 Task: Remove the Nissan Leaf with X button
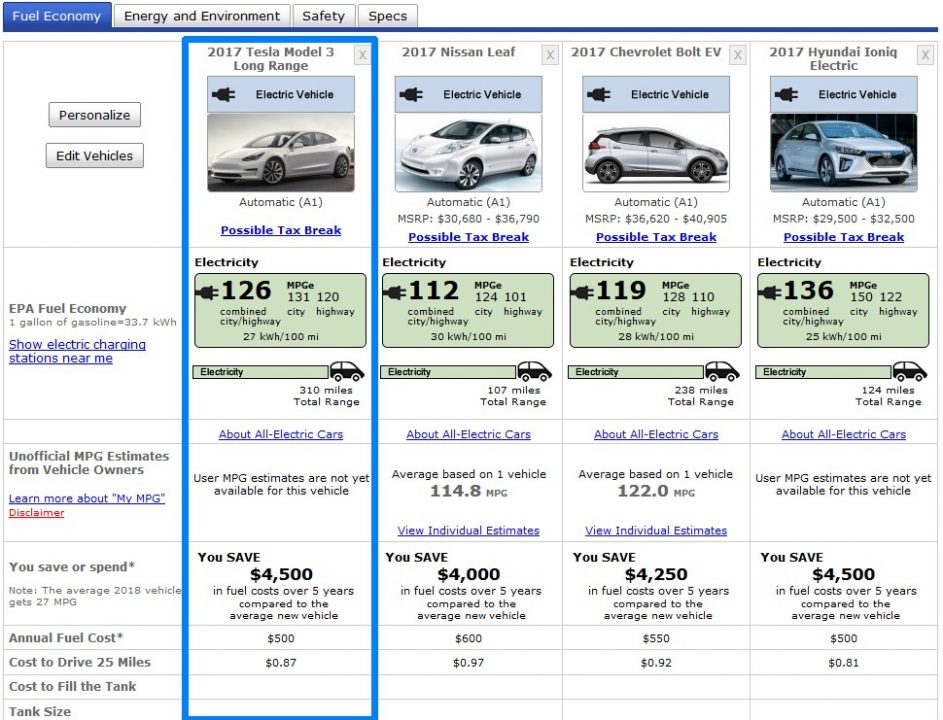[550, 55]
